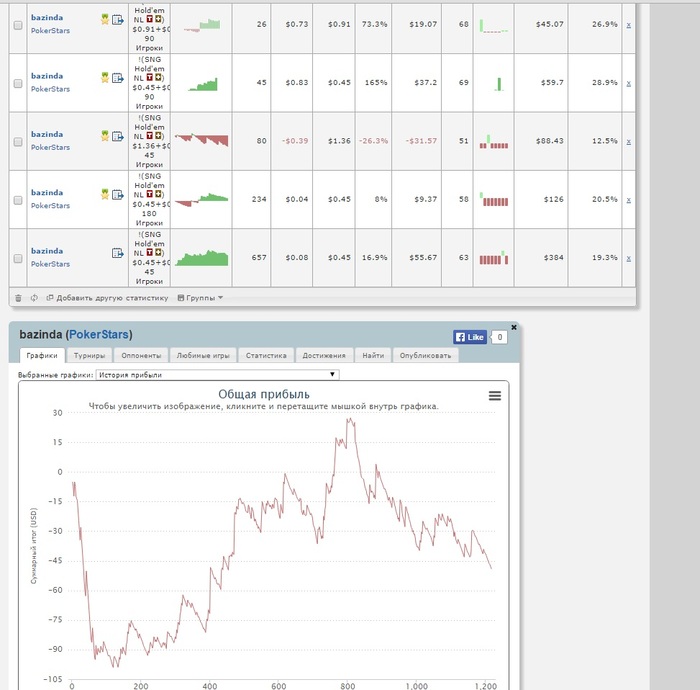Tick the checkbox for the 26-games row
Screen dimensions: 700x690
pyautogui.click(x=18, y=25)
